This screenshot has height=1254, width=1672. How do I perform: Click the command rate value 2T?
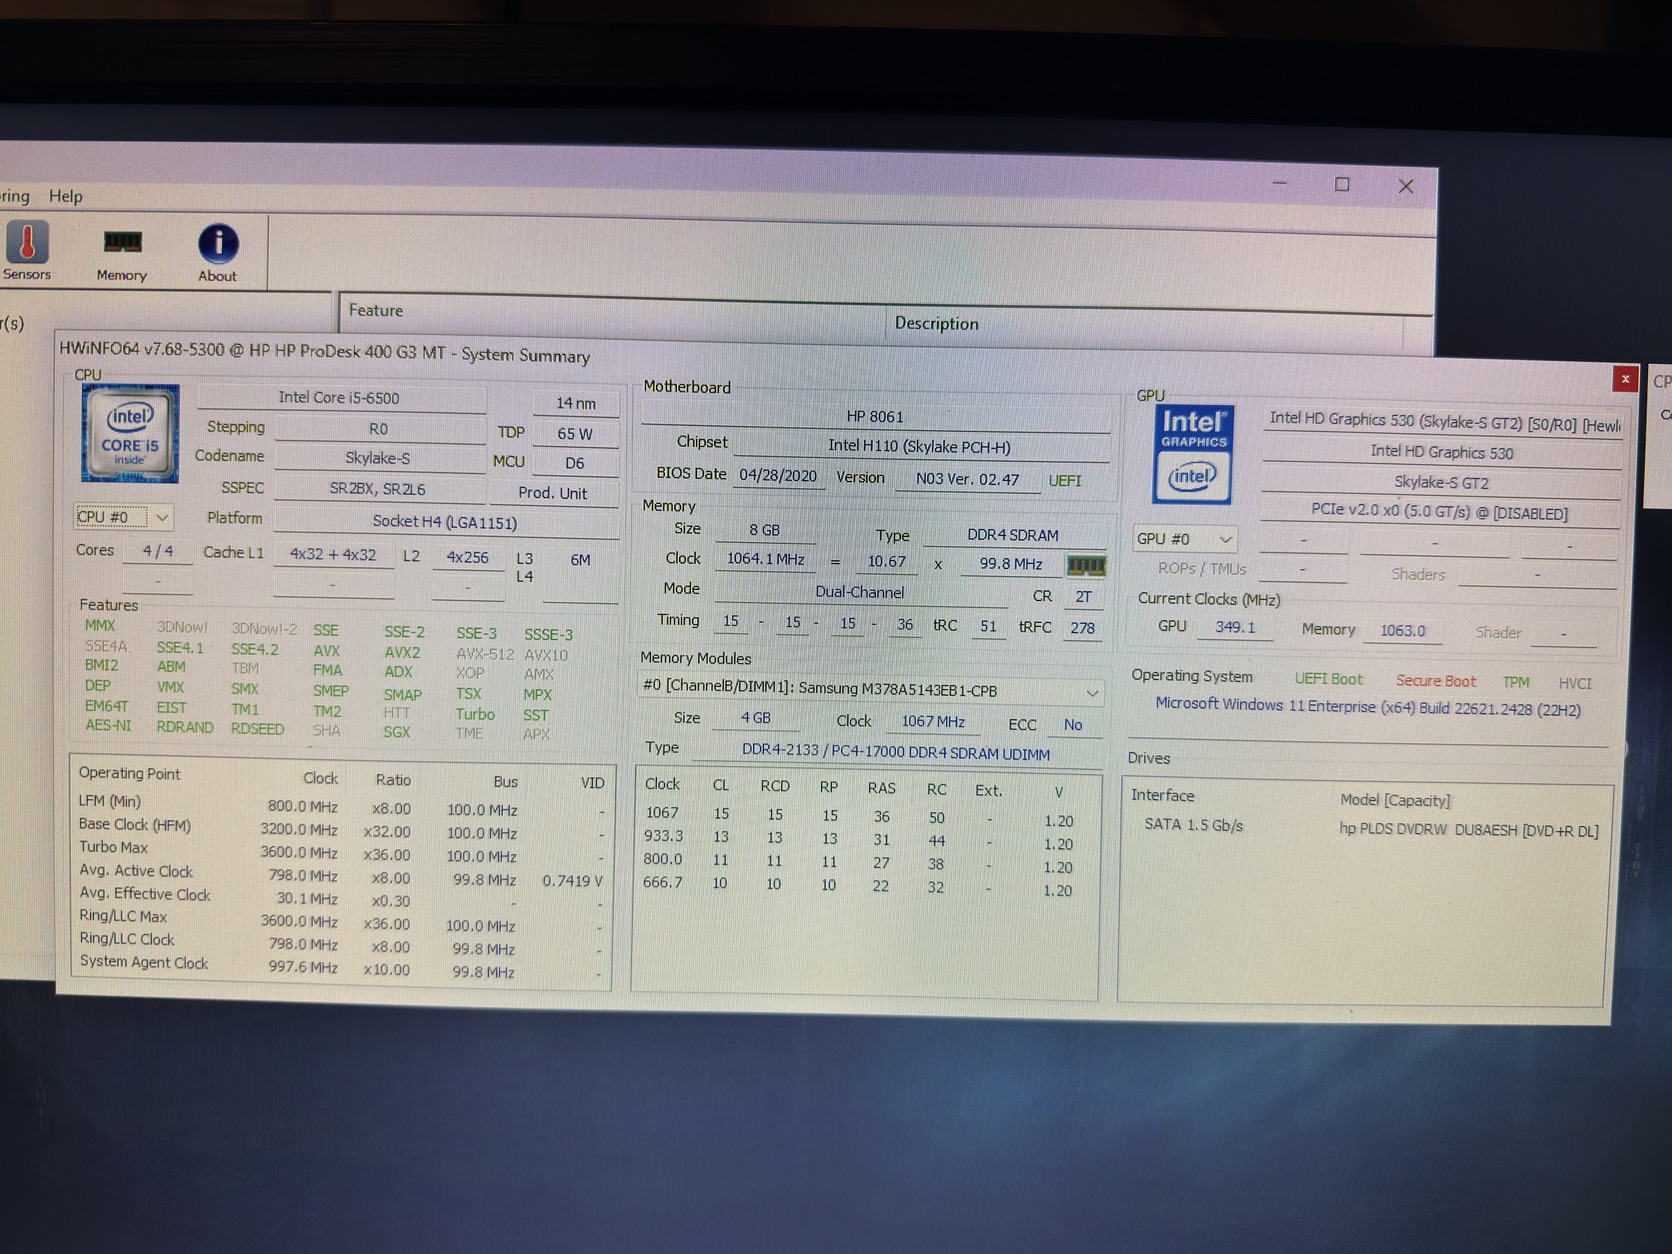[x=1083, y=597]
